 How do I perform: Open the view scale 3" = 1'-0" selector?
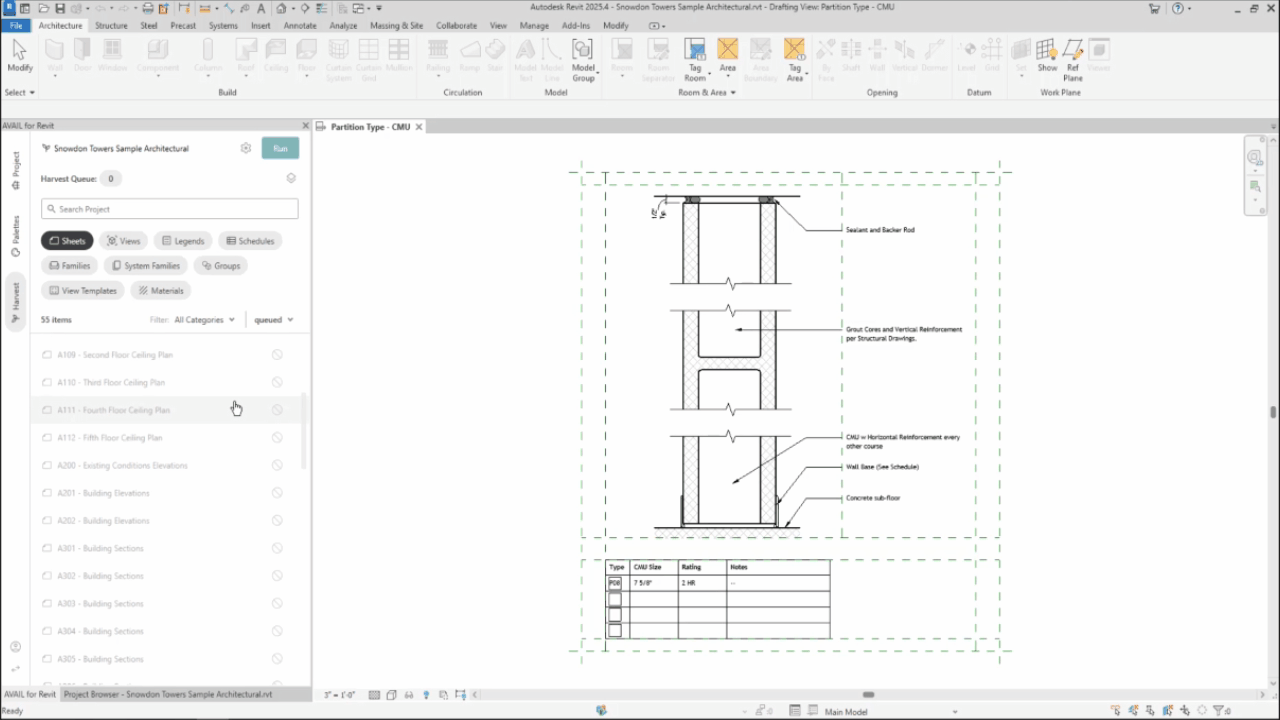coord(341,695)
